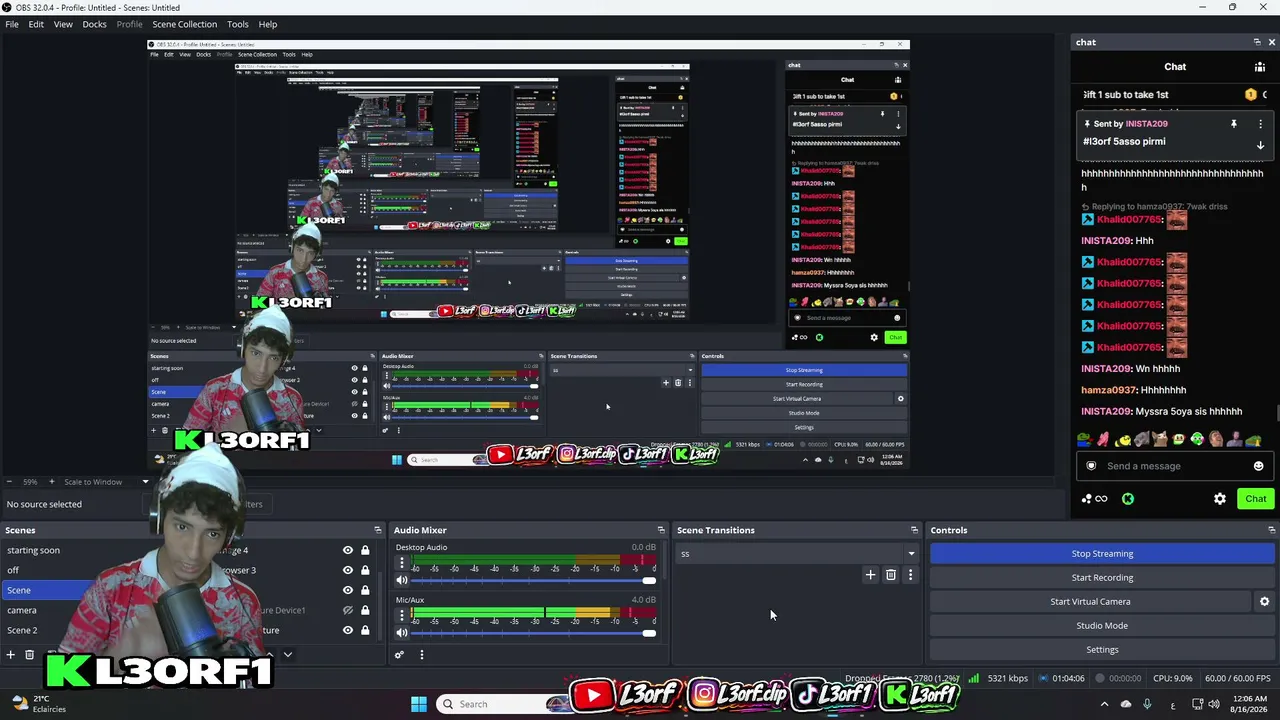Open the Scene Collection menu
This screenshot has width=1280, height=720.
tap(184, 24)
